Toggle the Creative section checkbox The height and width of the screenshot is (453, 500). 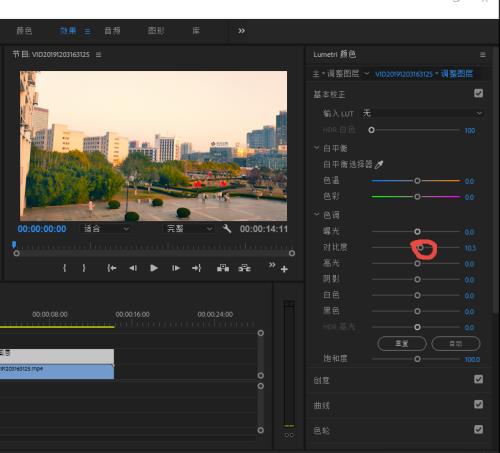pyautogui.click(x=478, y=379)
